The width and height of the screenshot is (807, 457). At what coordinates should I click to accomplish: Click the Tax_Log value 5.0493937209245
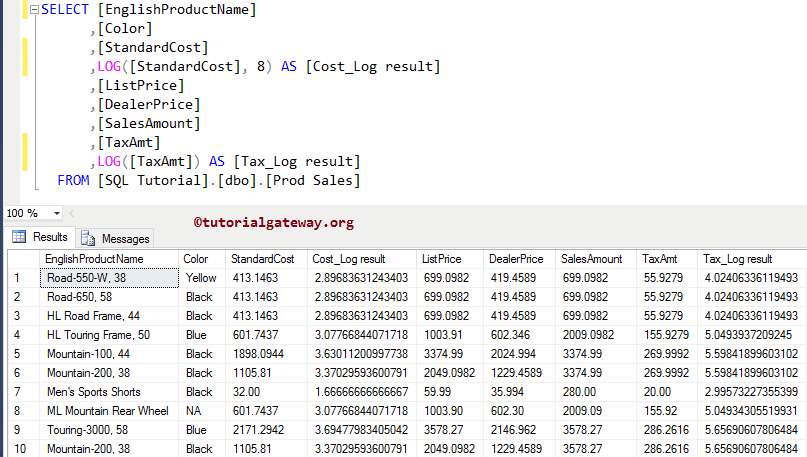point(752,335)
